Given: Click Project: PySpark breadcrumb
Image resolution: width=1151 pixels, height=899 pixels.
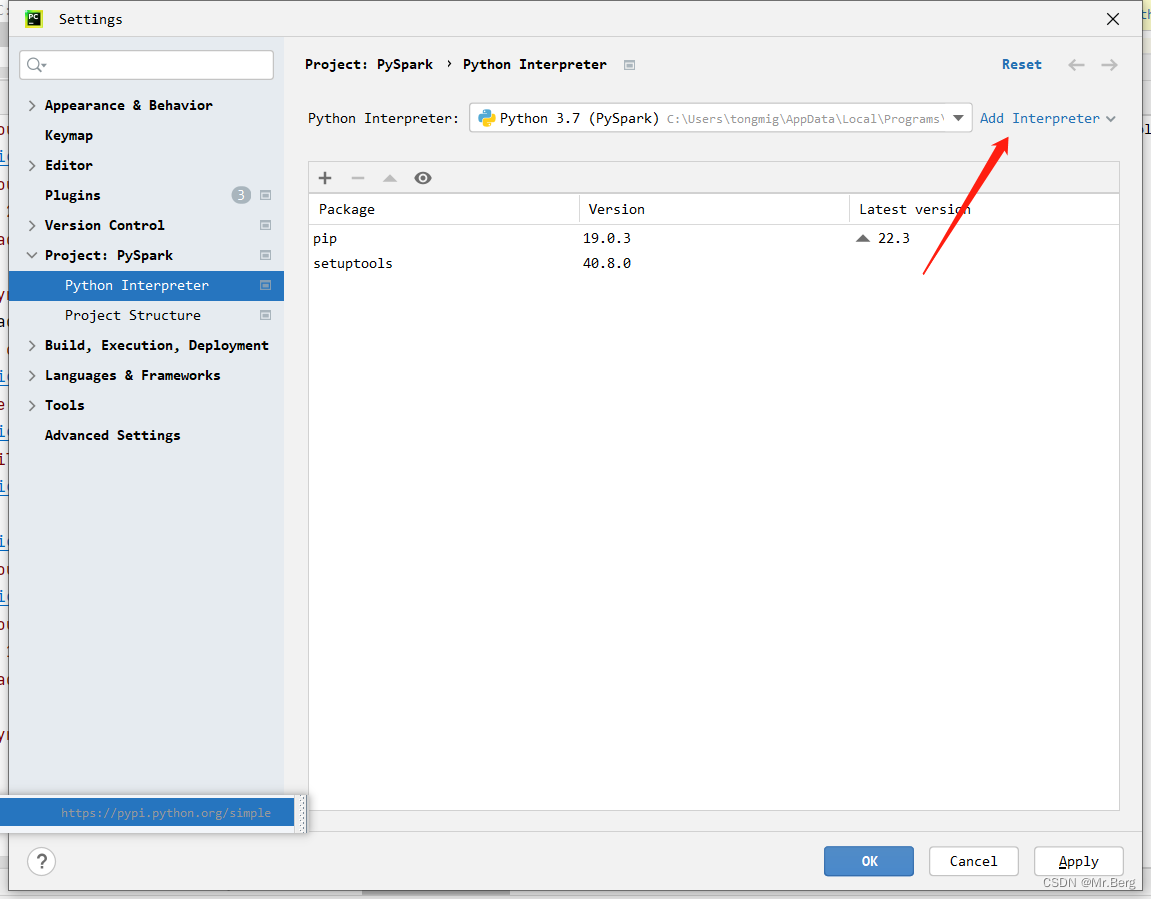Looking at the screenshot, I should pos(368,65).
